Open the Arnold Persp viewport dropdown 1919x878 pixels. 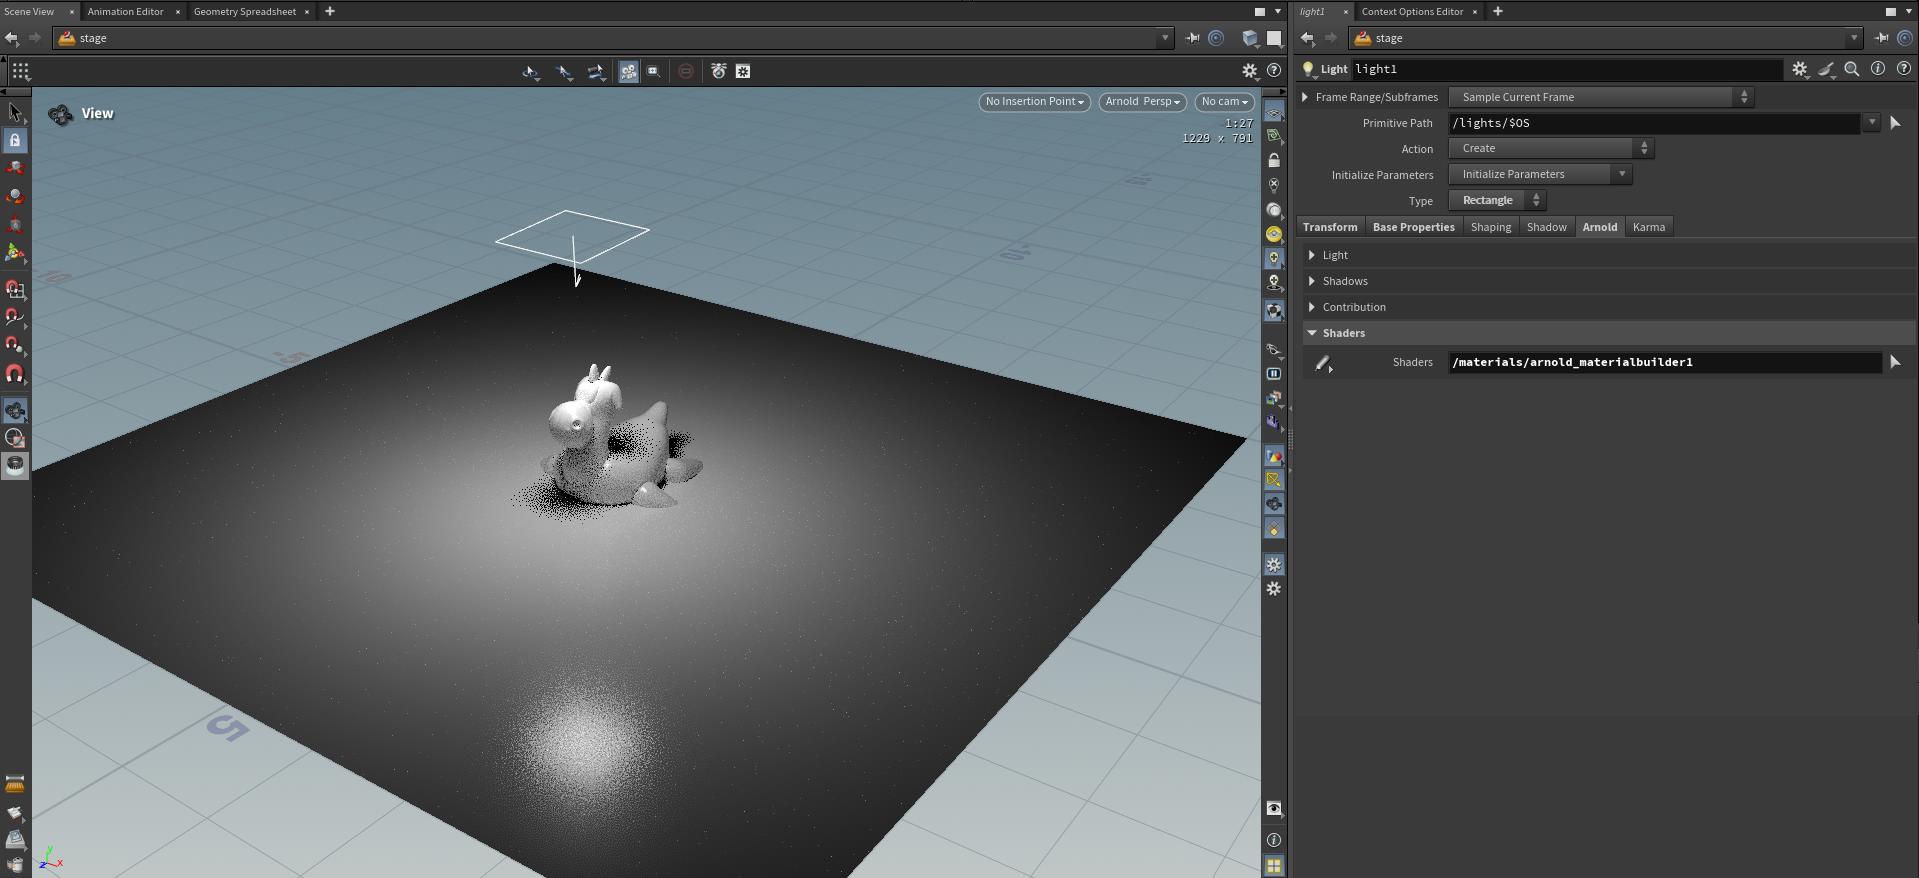pyautogui.click(x=1142, y=101)
